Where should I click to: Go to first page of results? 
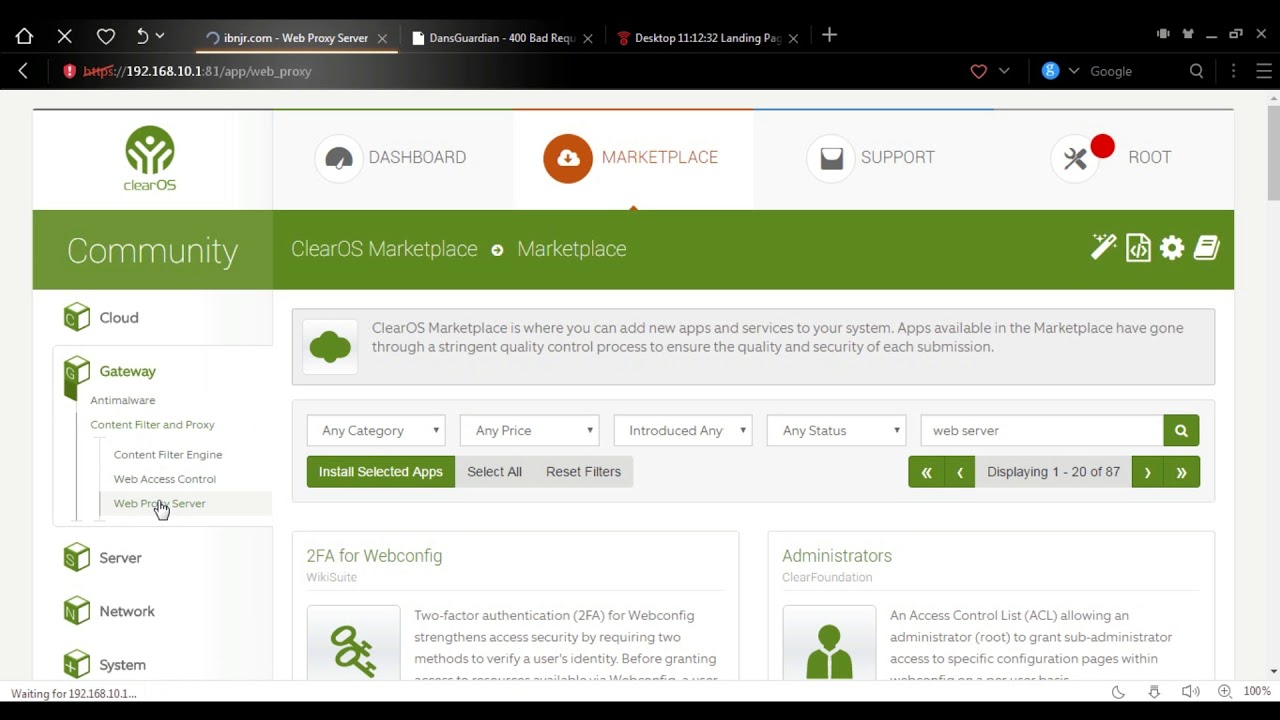tap(926, 472)
